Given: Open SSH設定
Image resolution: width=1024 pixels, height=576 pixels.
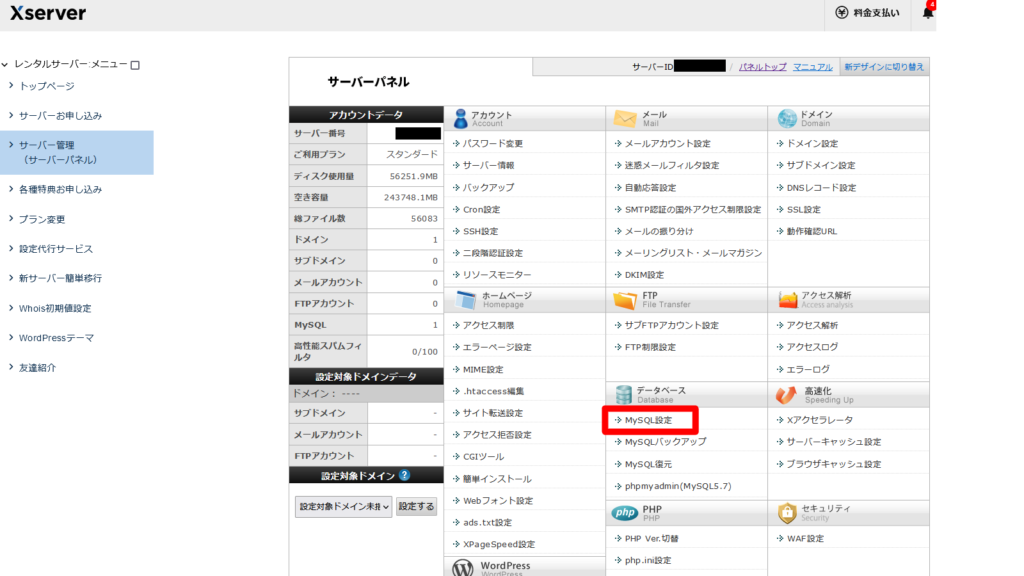Looking at the screenshot, I should pos(480,231).
